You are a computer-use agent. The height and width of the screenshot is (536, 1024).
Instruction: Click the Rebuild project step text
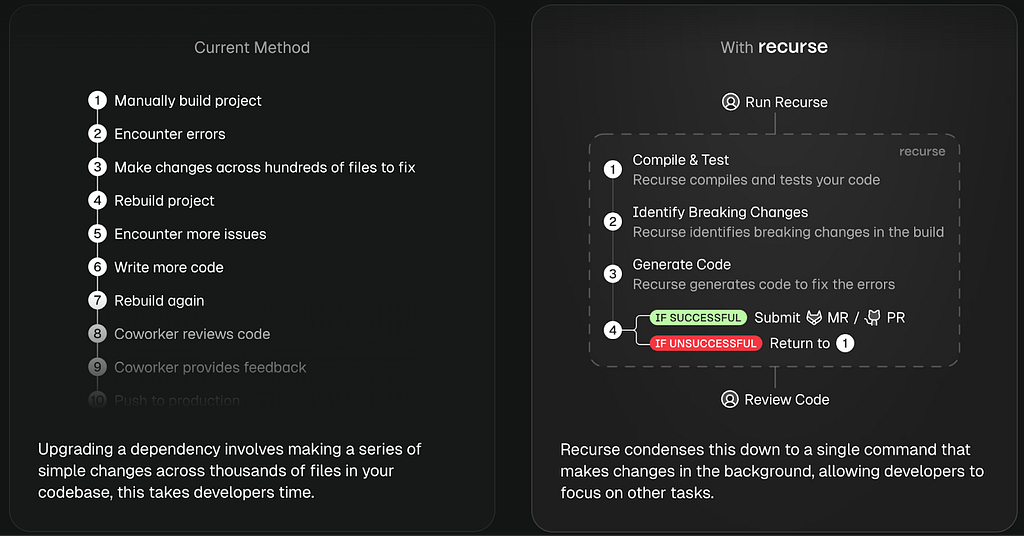pyautogui.click(x=164, y=200)
